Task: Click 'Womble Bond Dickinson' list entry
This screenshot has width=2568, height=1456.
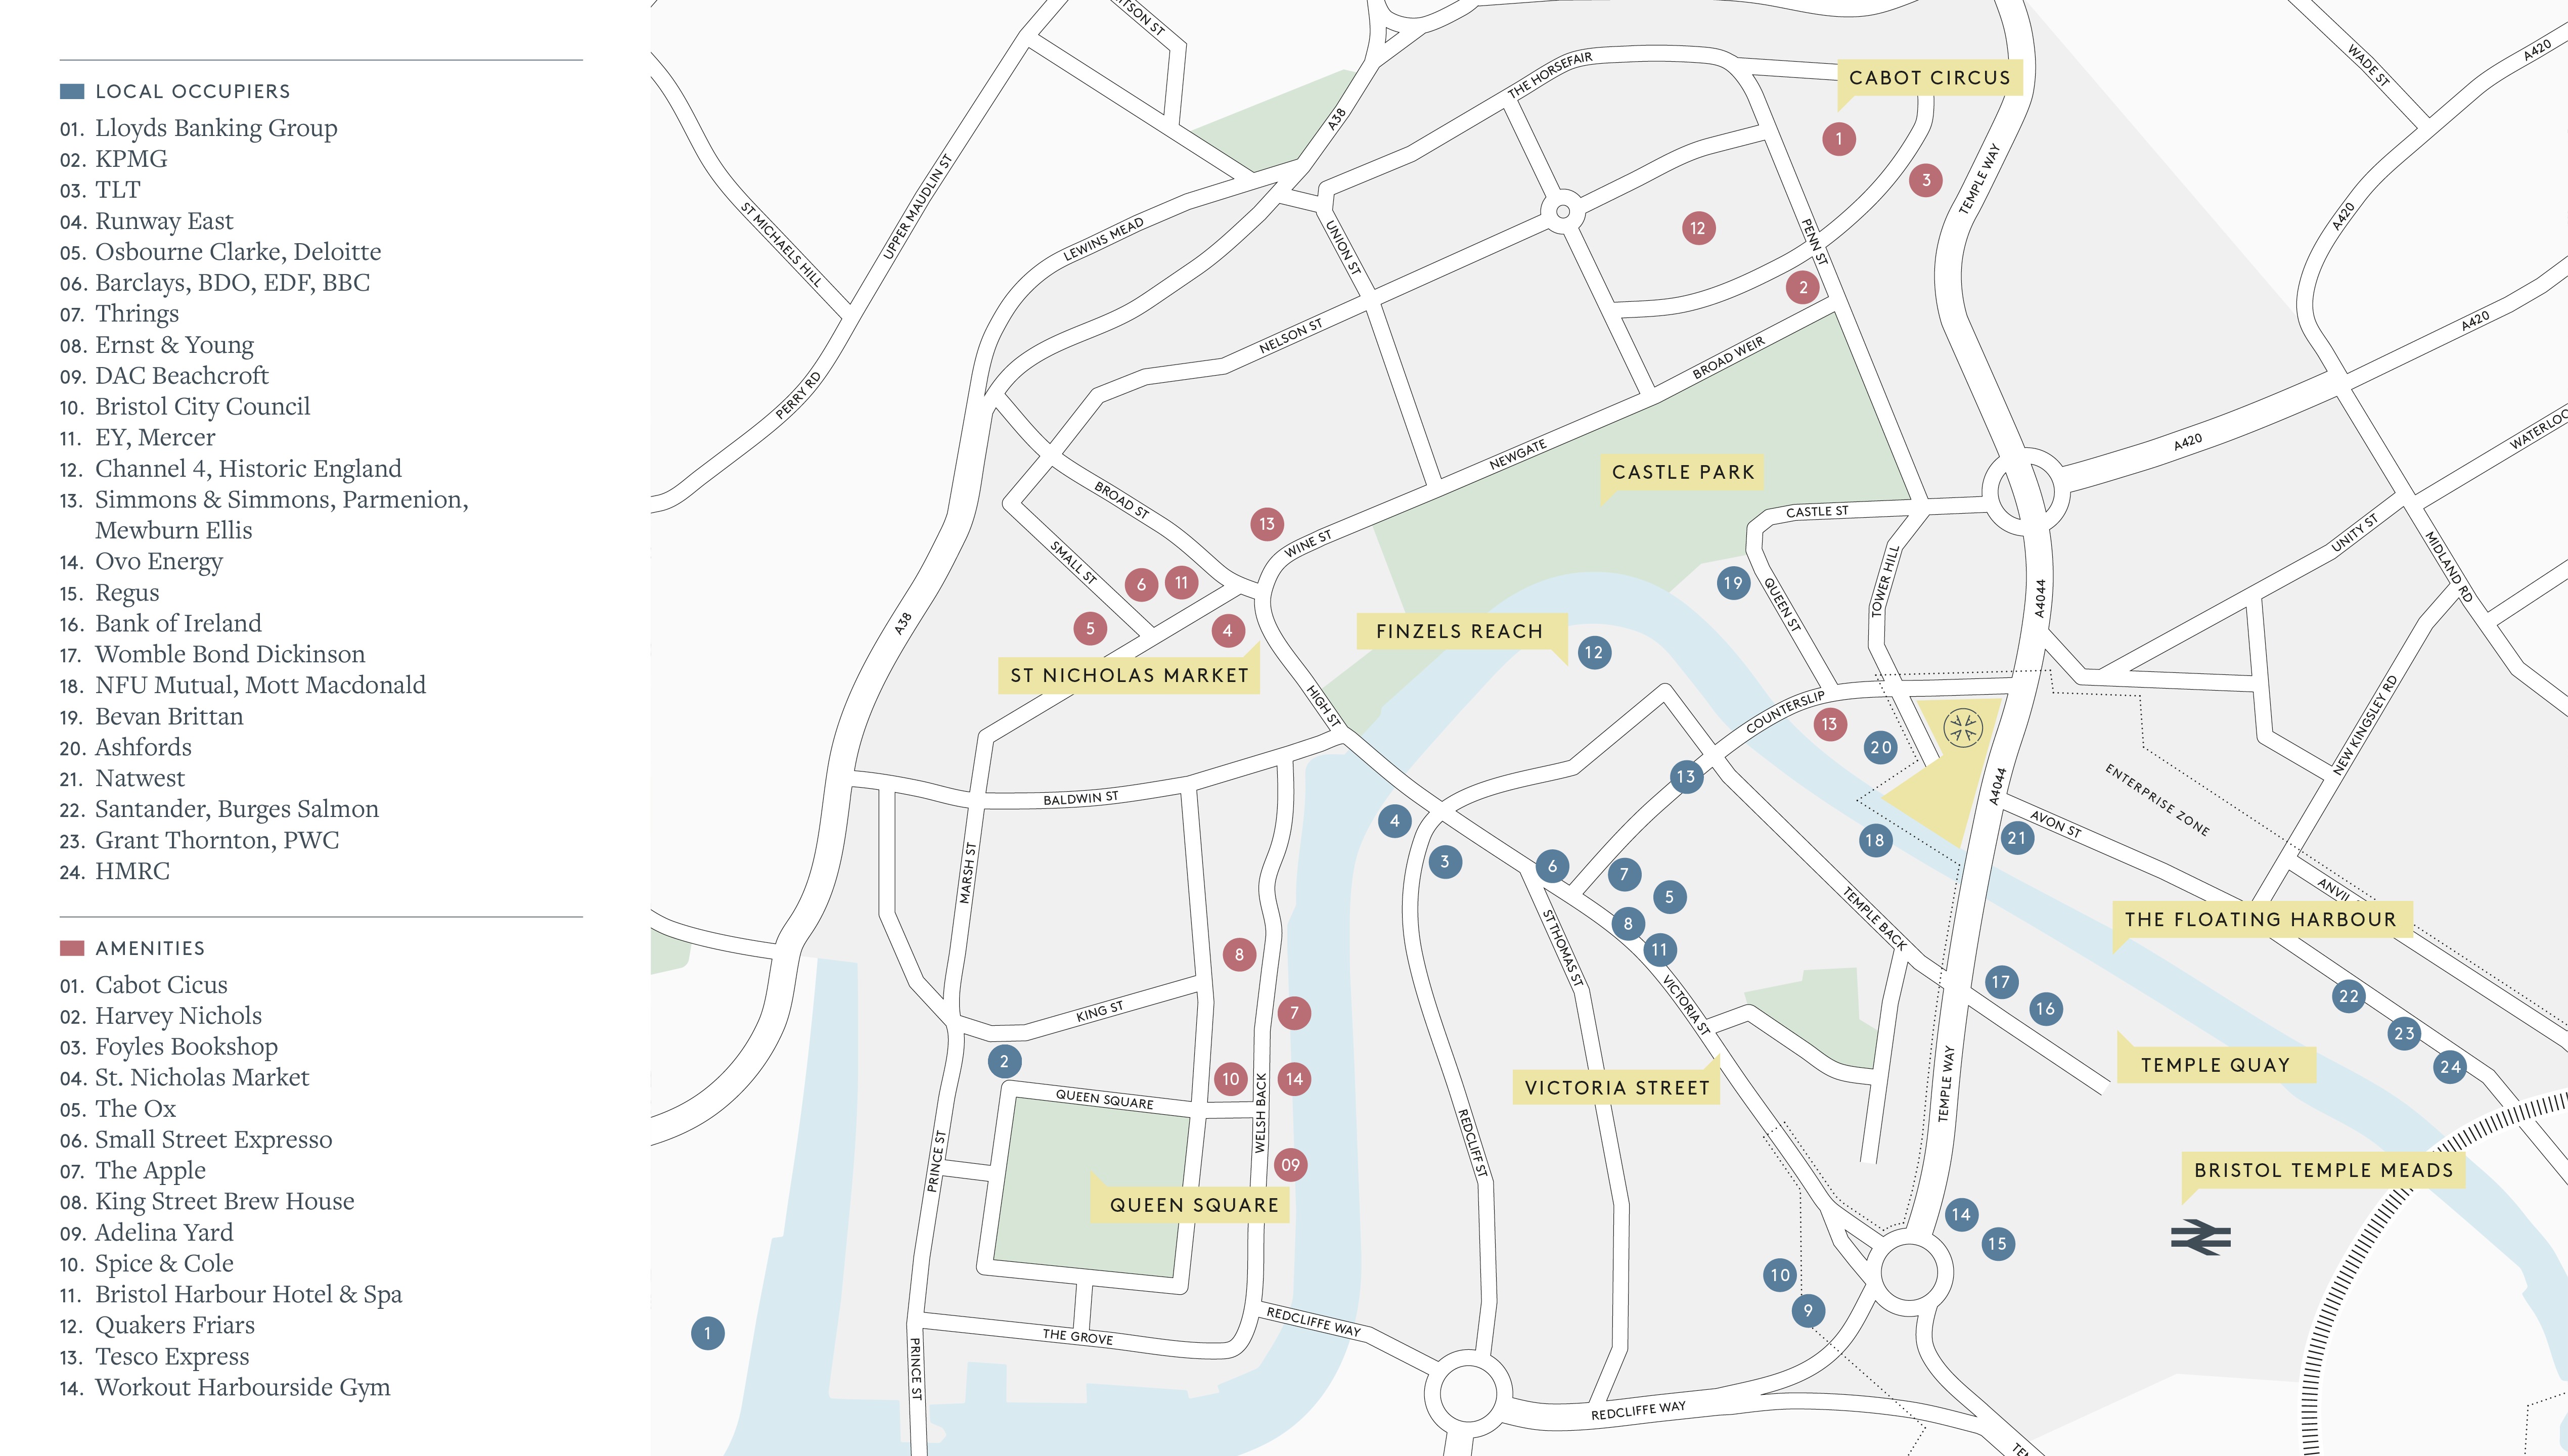Action: pos(230,655)
